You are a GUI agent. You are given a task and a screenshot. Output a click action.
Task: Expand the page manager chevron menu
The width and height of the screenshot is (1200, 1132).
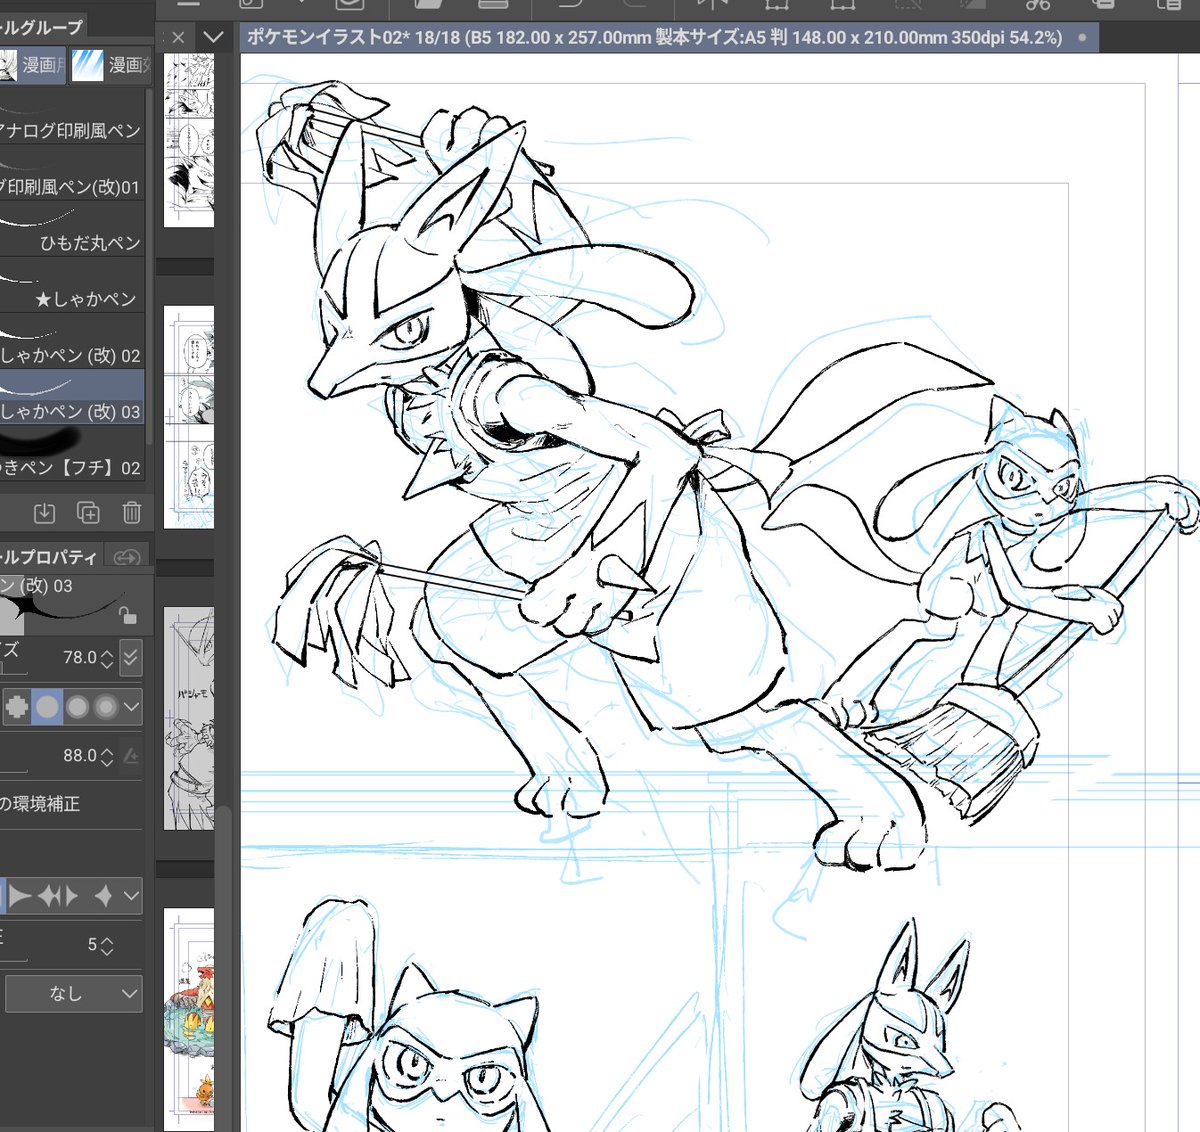pyautogui.click(x=213, y=37)
